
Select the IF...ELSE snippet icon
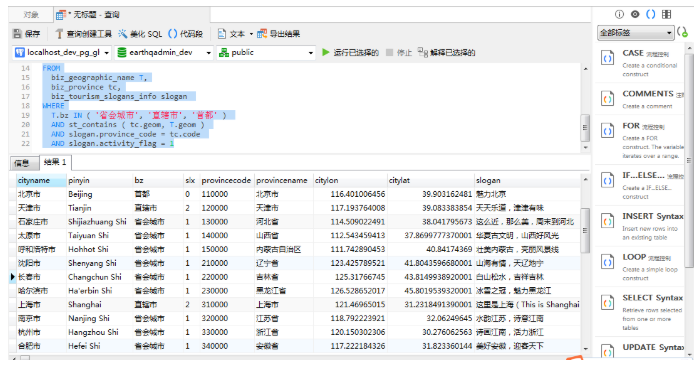point(608,180)
